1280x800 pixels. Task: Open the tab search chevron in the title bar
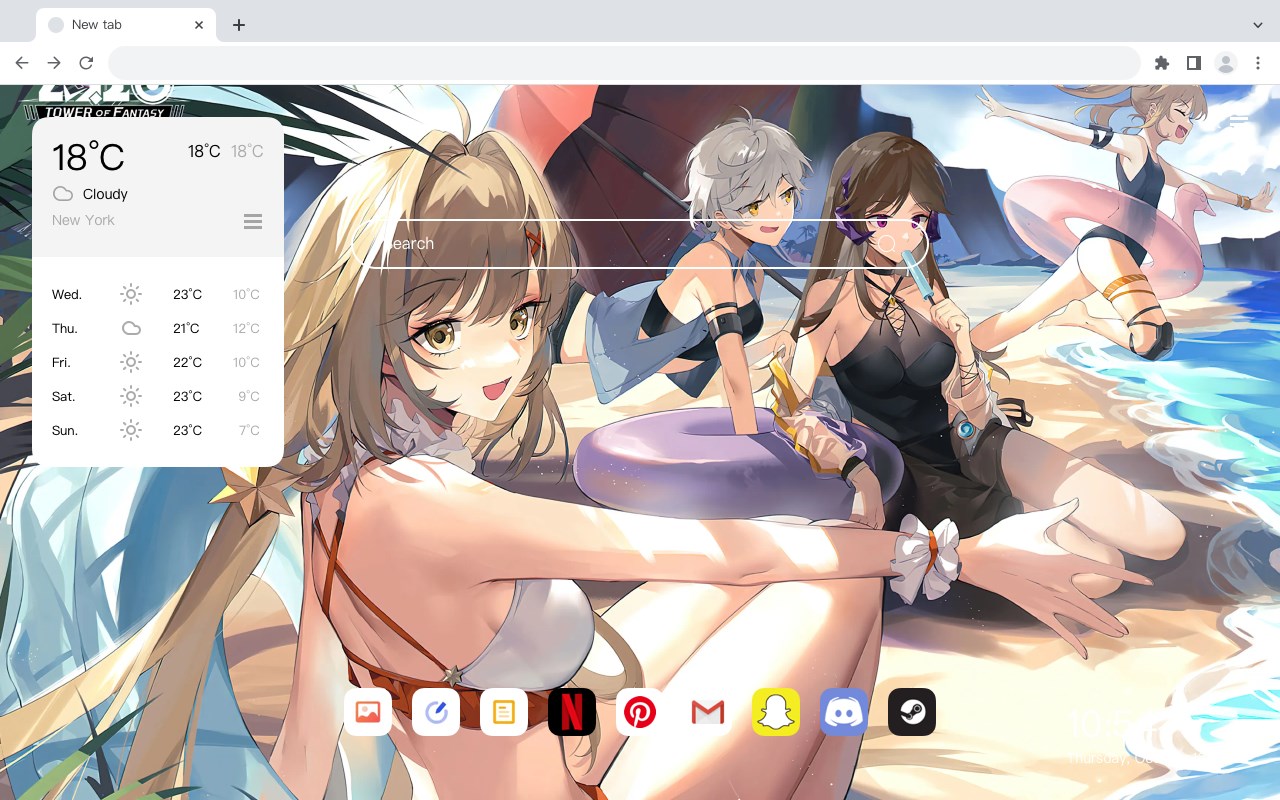(x=1257, y=24)
